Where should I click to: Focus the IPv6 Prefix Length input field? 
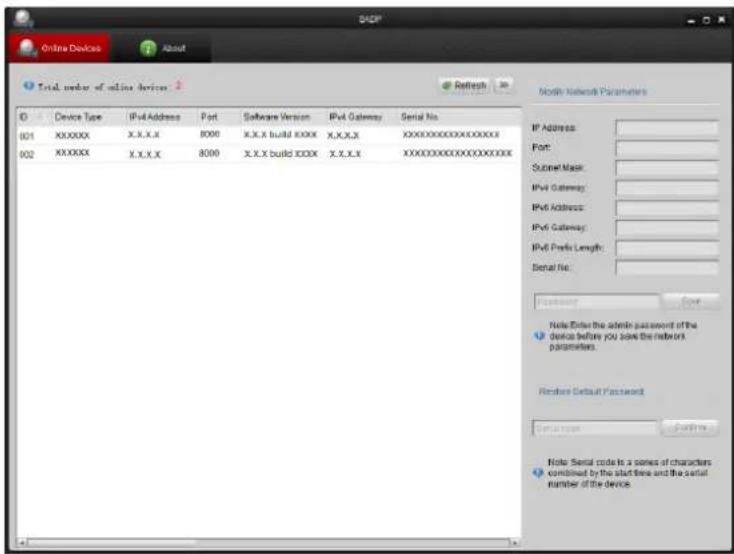coord(667,248)
